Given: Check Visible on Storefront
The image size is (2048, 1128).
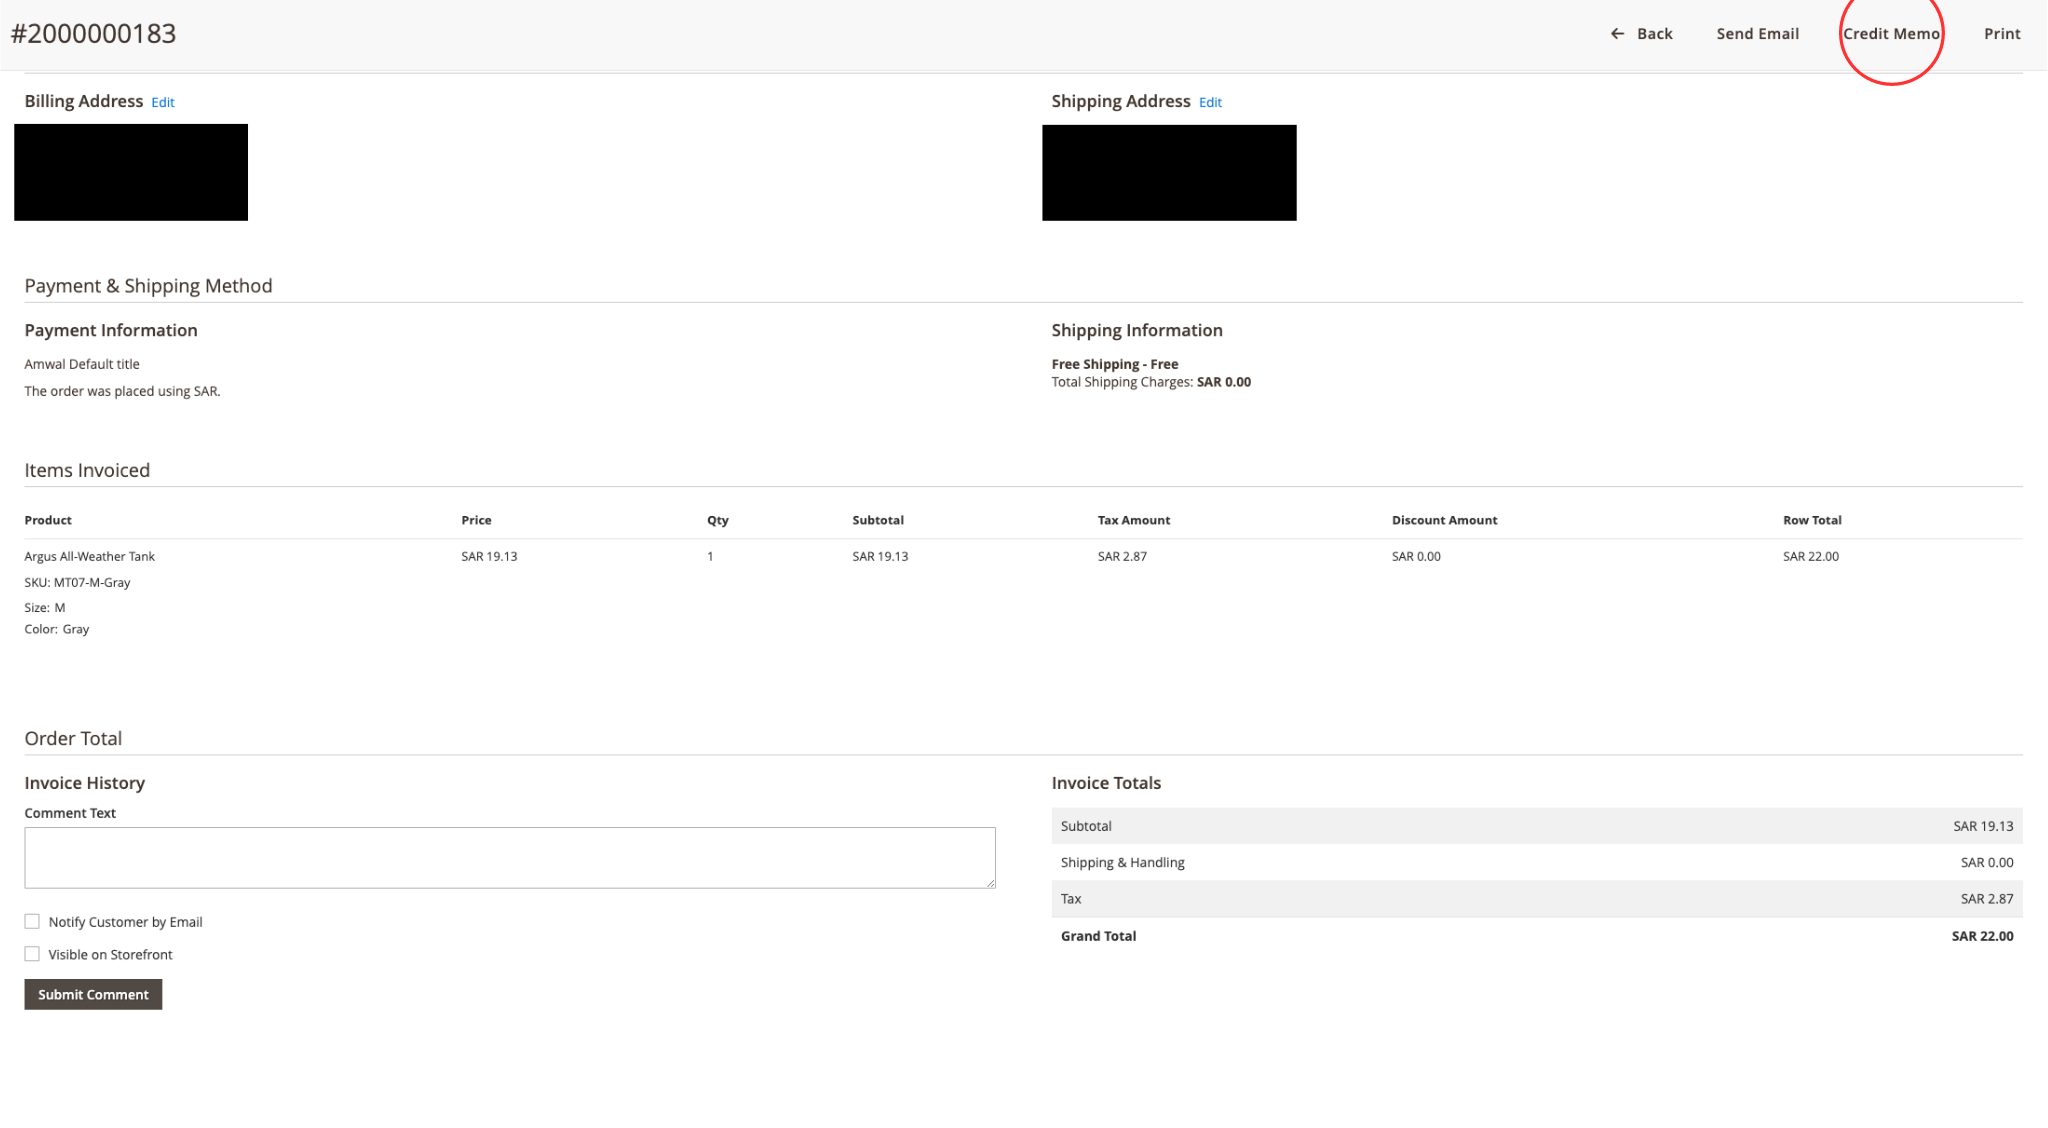Looking at the screenshot, I should [x=33, y=954].
